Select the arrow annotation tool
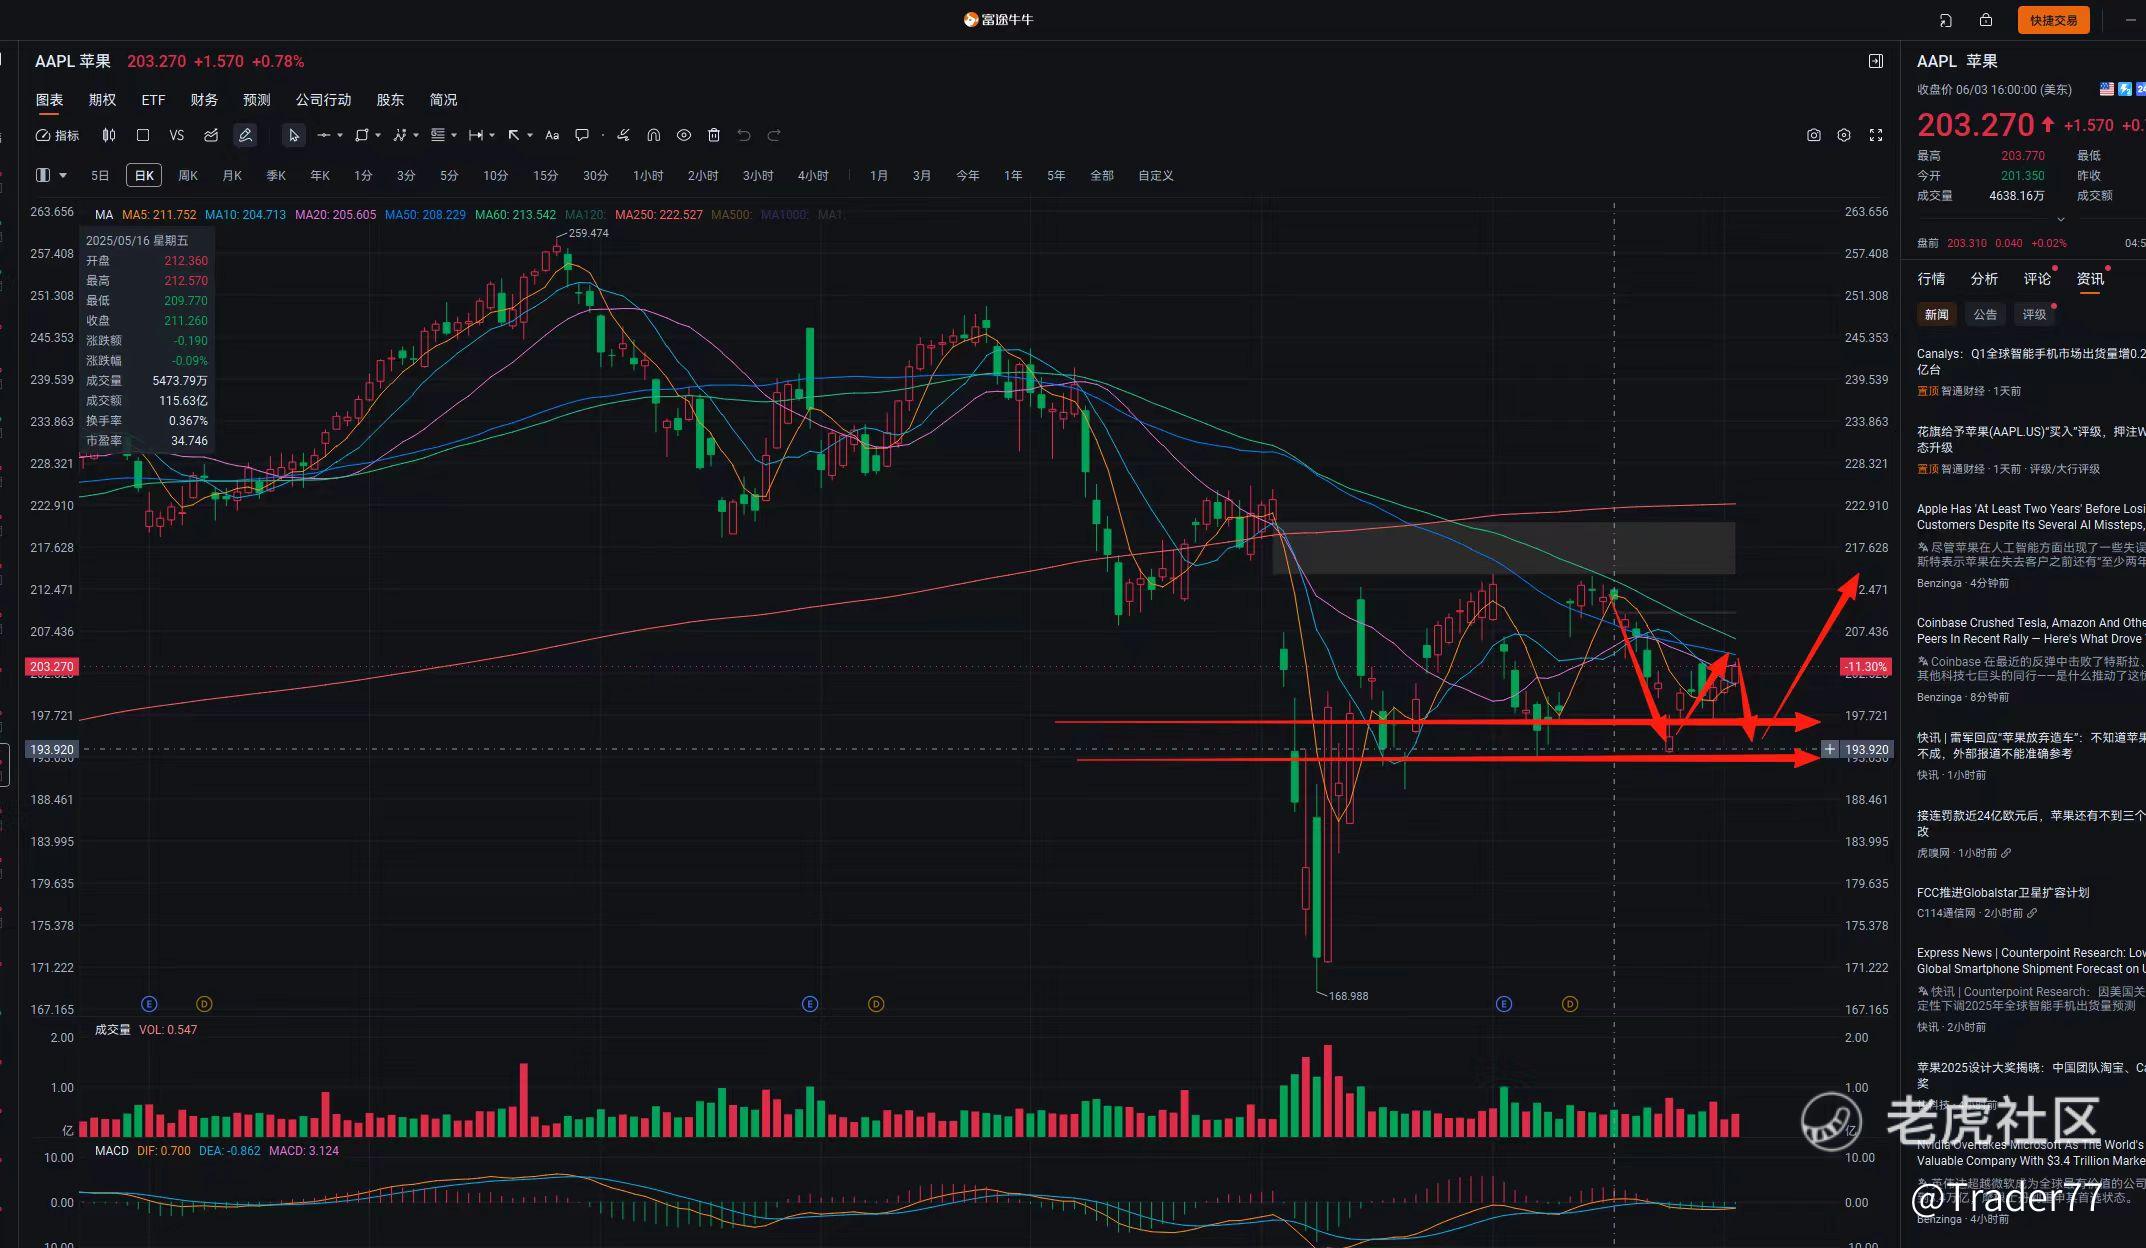The width and height of the screenshot is (2146, 1248). coord(514,135)
